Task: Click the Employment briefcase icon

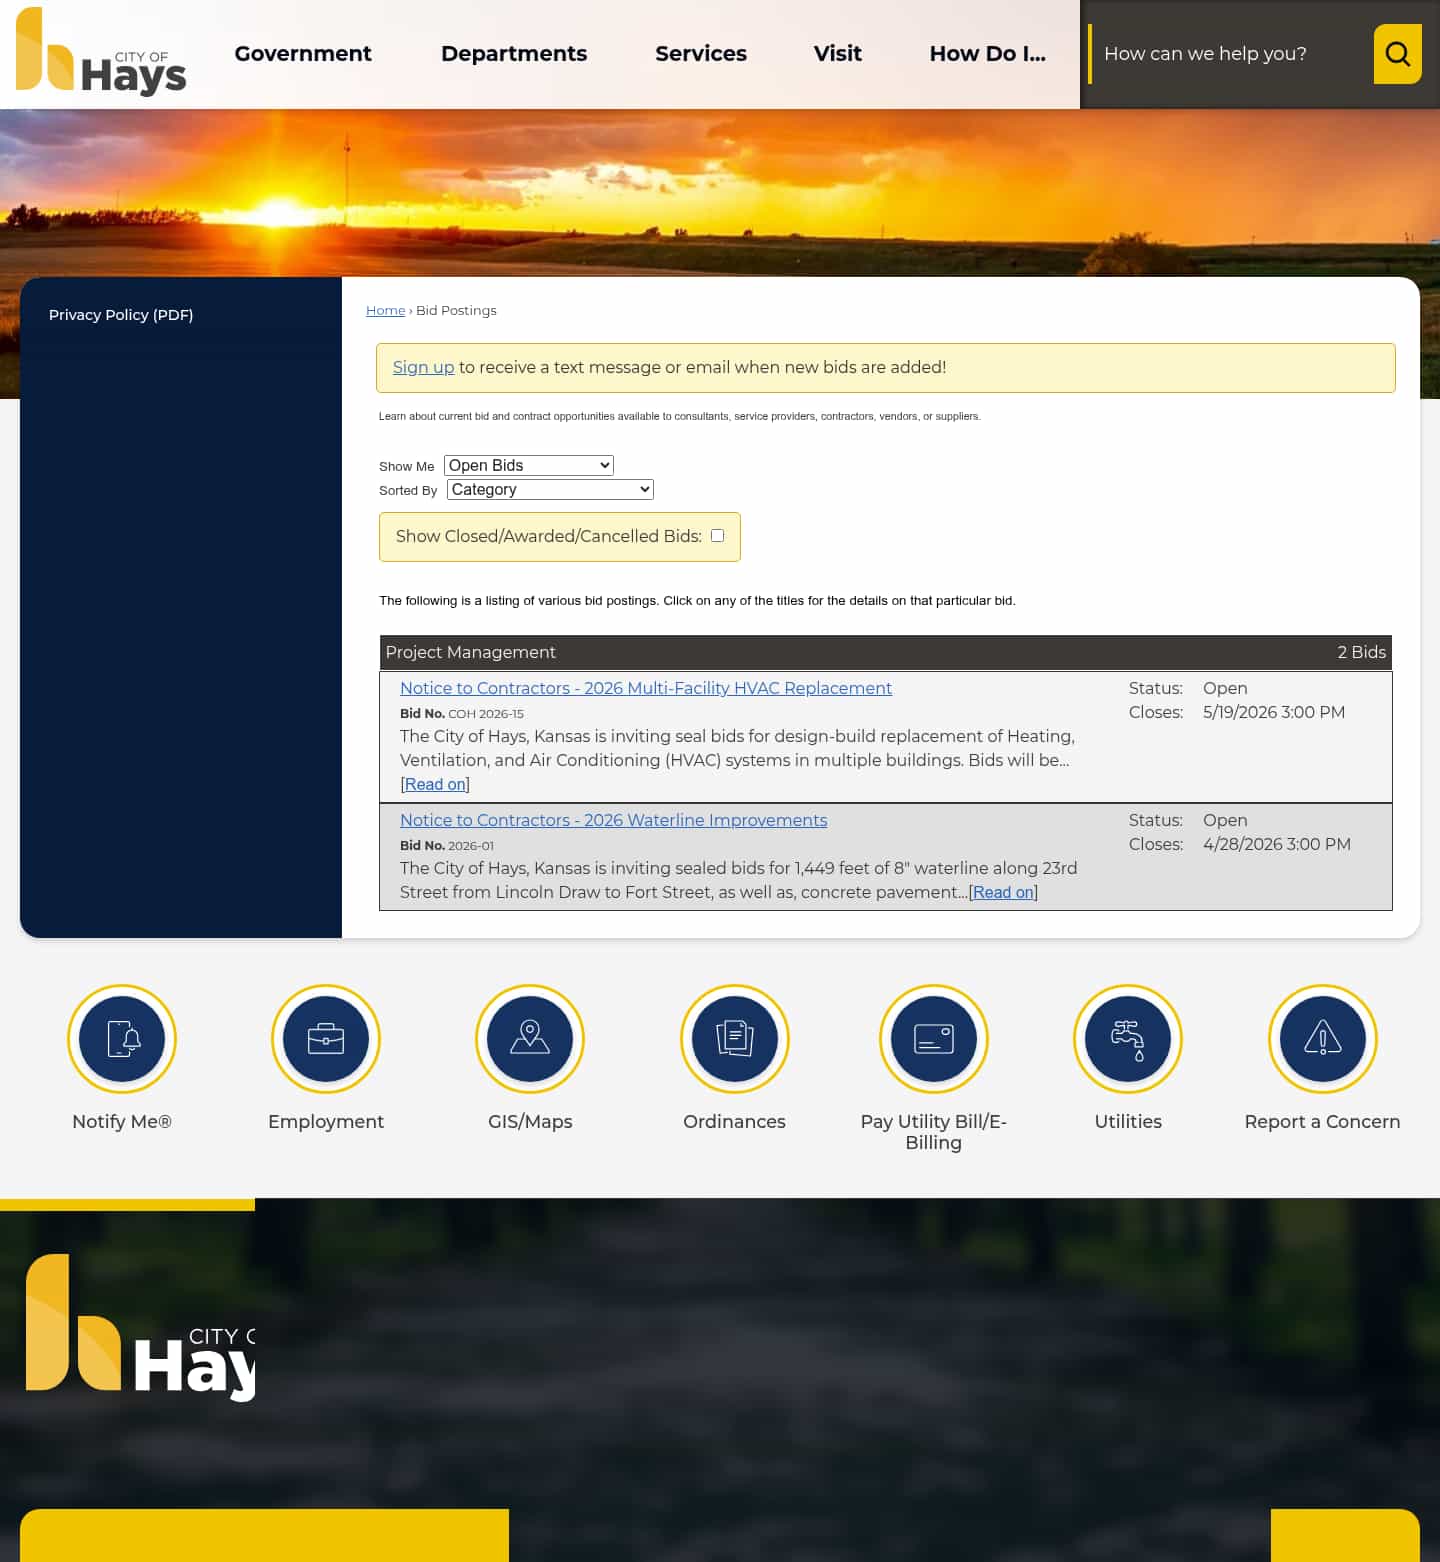Action: 325,1039
